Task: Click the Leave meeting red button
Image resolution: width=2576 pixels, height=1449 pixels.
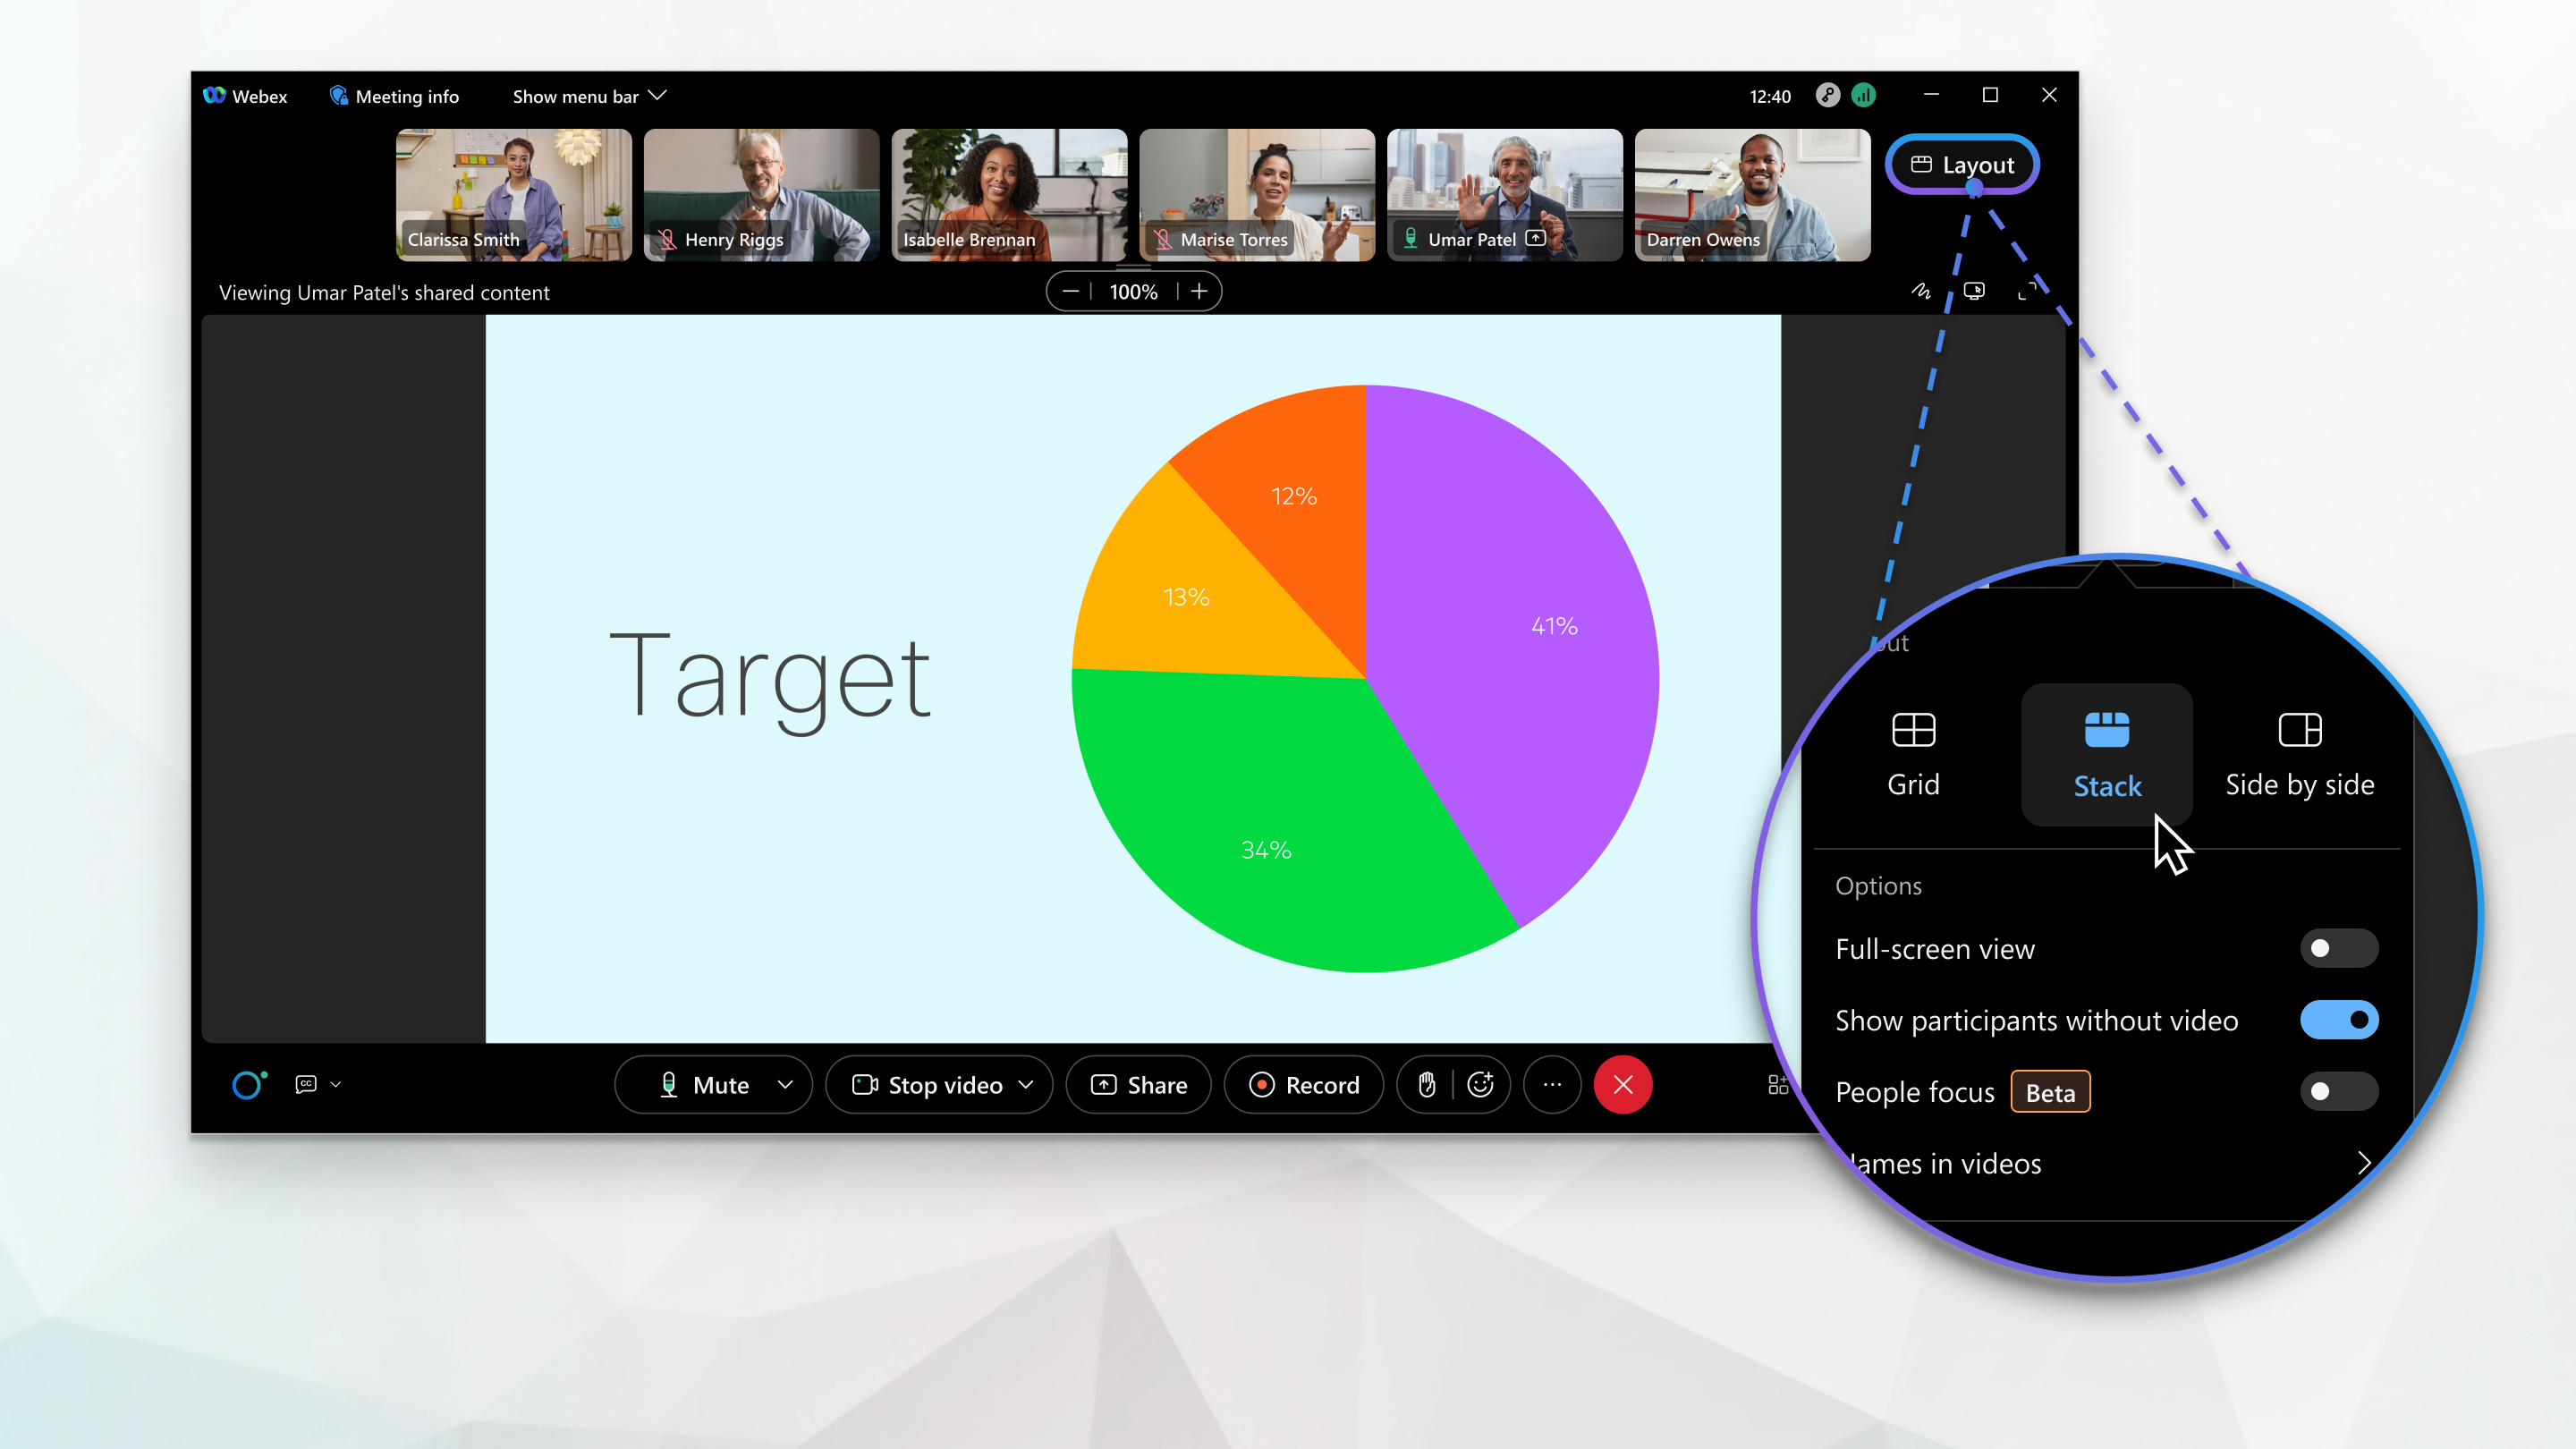Action: click(1623, 1085)
